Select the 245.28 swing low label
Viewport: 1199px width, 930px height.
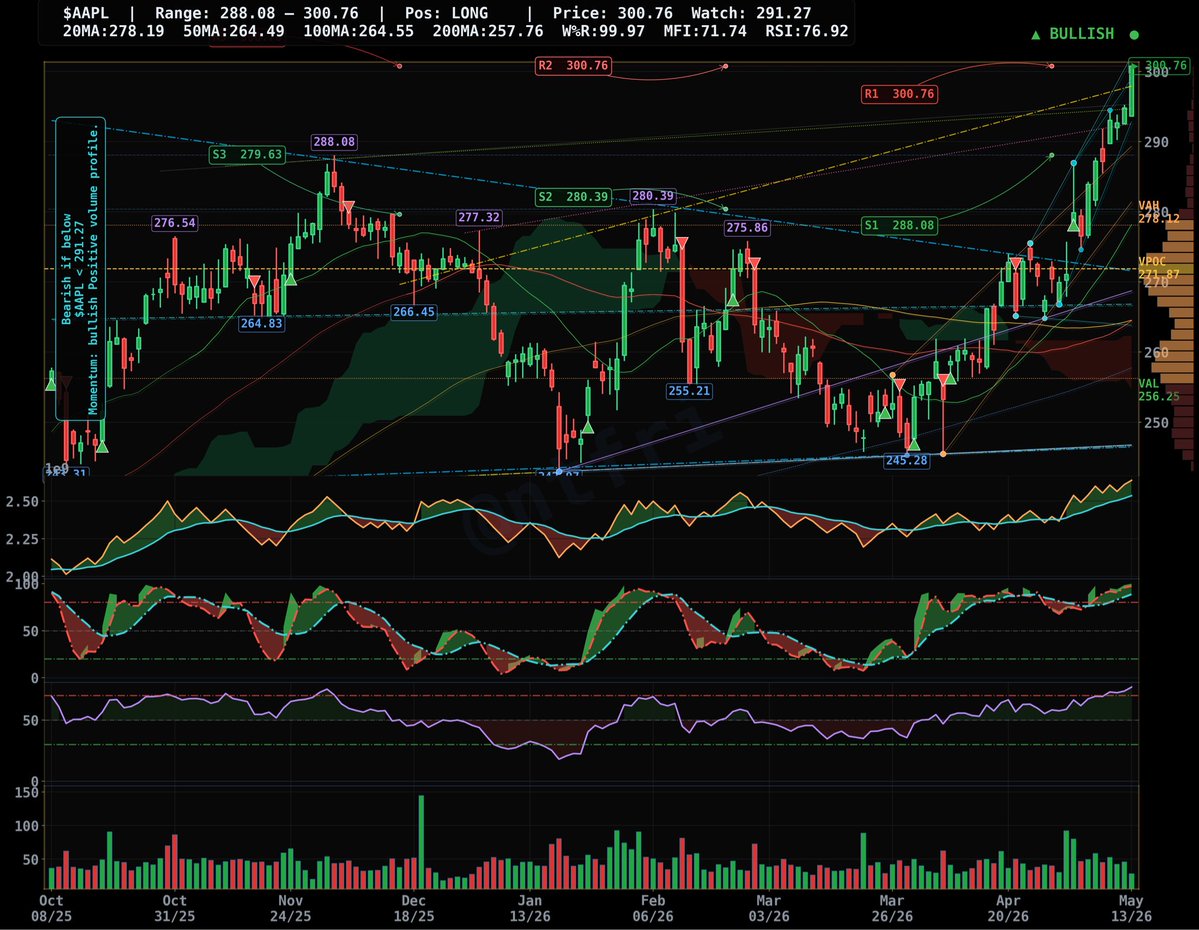[x=906, y=460]
